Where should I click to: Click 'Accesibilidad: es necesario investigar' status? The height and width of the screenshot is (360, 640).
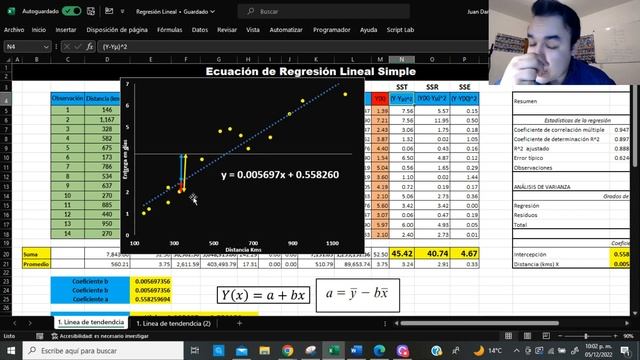click(100, 336)
